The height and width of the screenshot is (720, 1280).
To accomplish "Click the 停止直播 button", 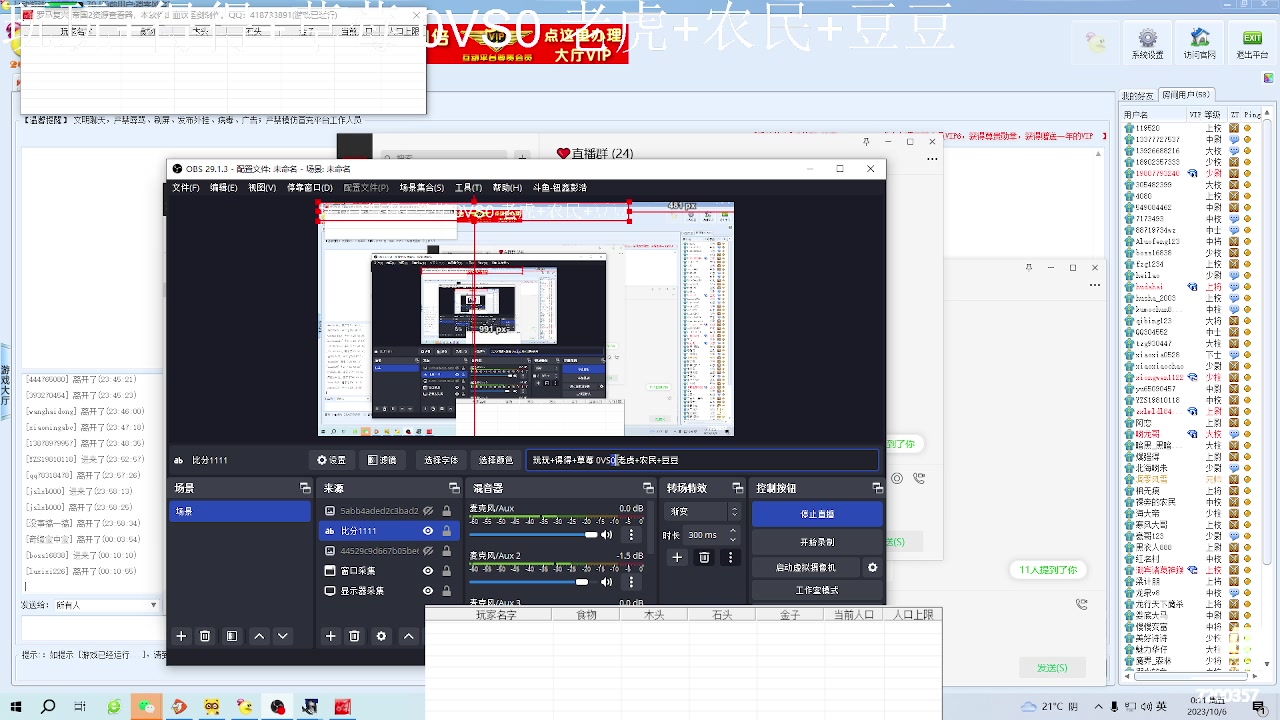I will click(x=817, y=514).
